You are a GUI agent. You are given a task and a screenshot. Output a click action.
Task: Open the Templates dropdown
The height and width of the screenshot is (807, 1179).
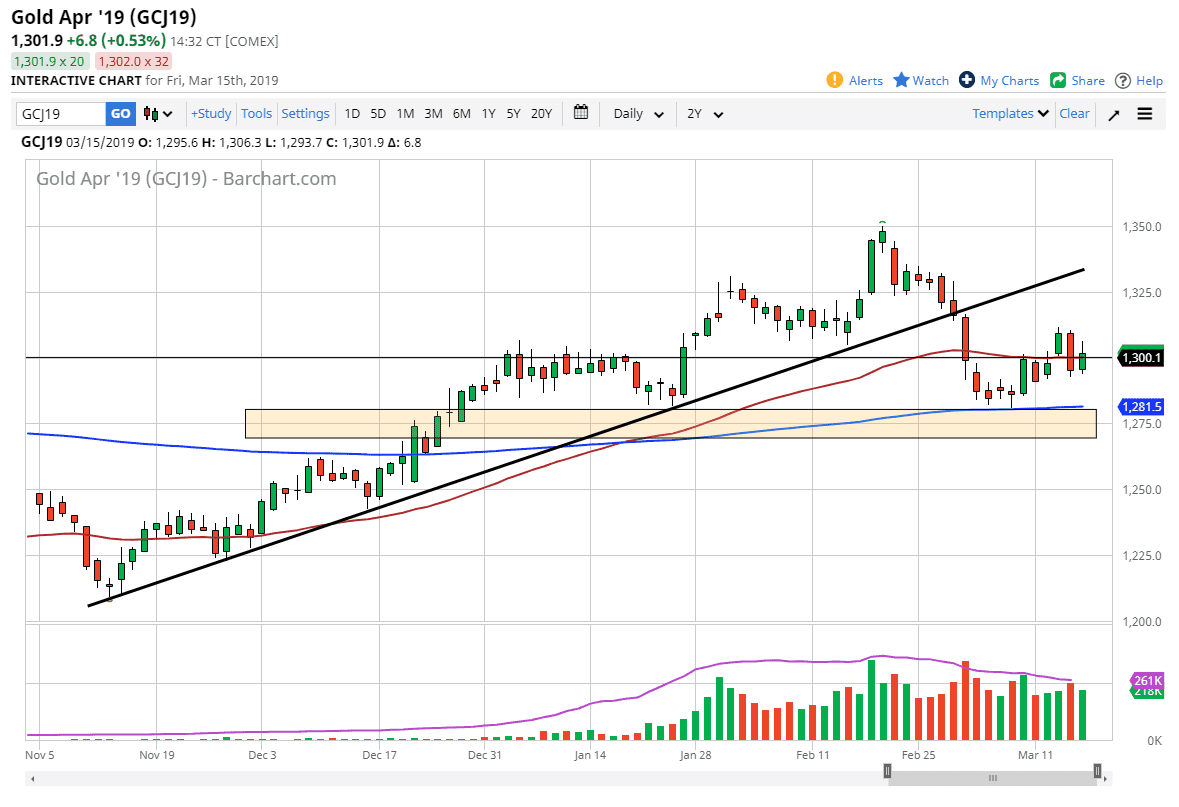1010,114
